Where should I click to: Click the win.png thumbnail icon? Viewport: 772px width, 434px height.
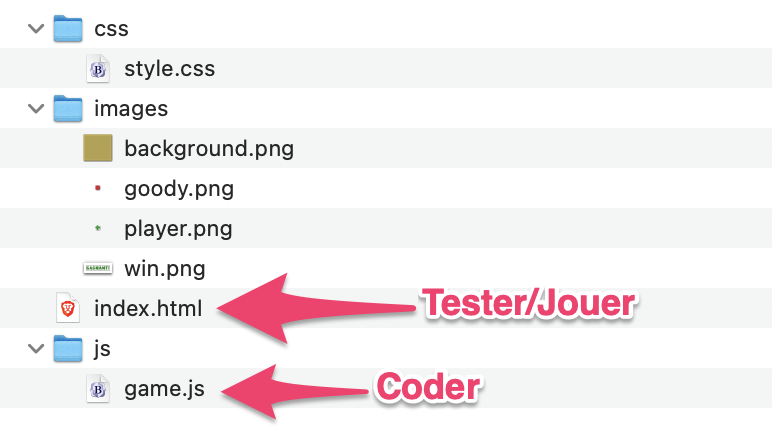tap(98, 268)
